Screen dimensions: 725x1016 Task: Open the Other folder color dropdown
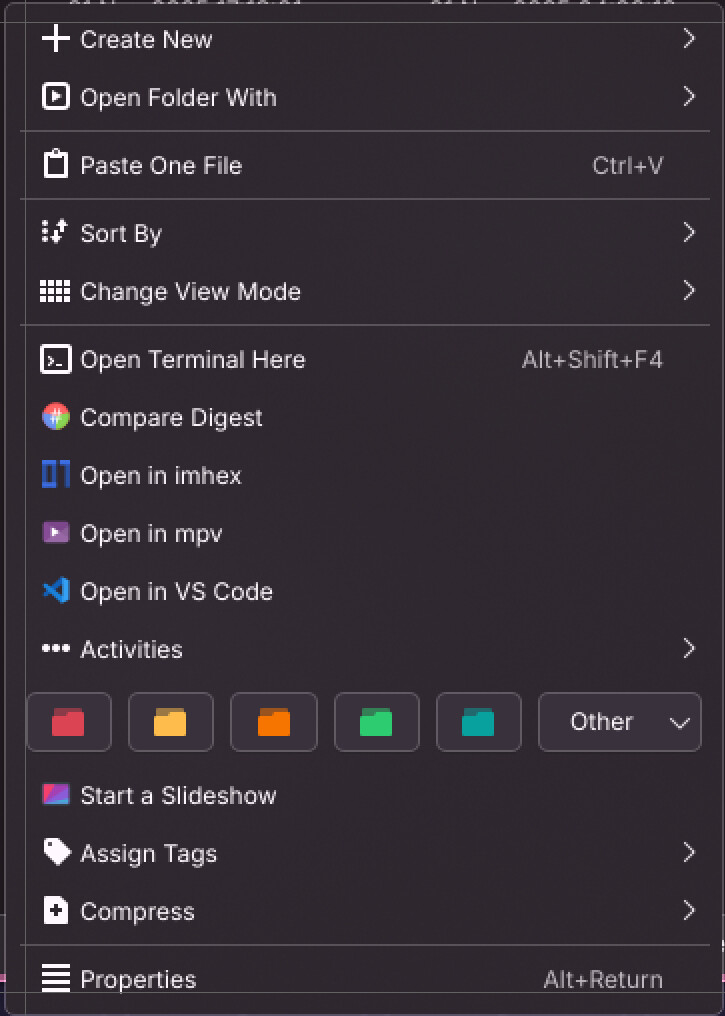point(620,722)
